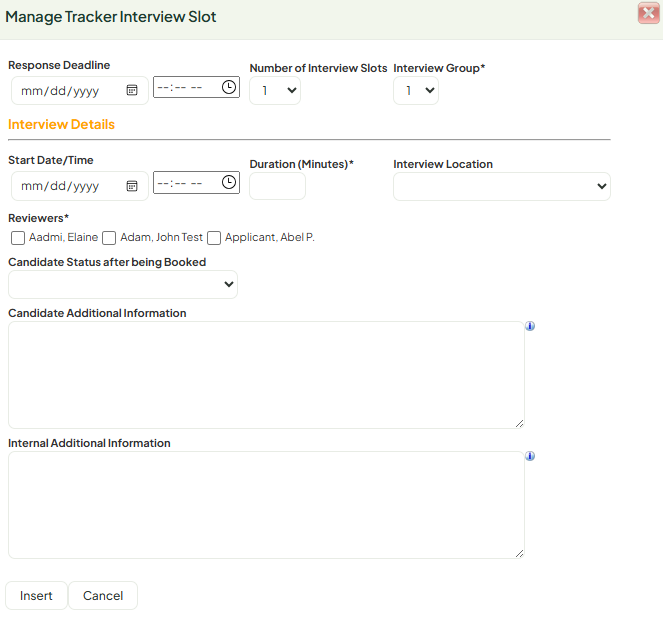Click the Interview Details heading
This screenshot has height=622, width=663.
(x=61, y=124)
